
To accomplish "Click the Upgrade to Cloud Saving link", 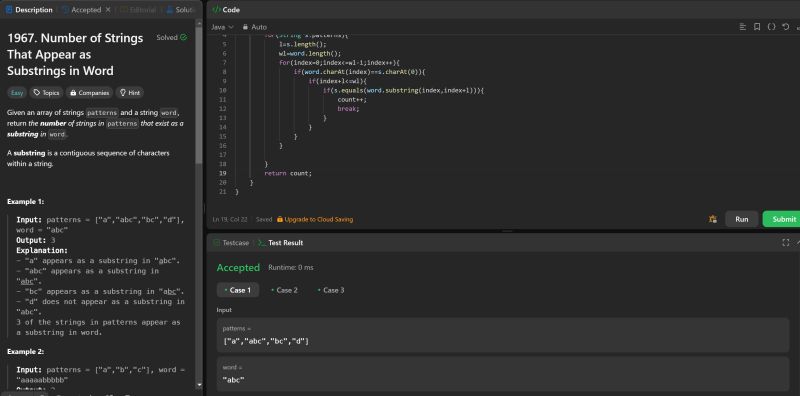I will [315, 219].
